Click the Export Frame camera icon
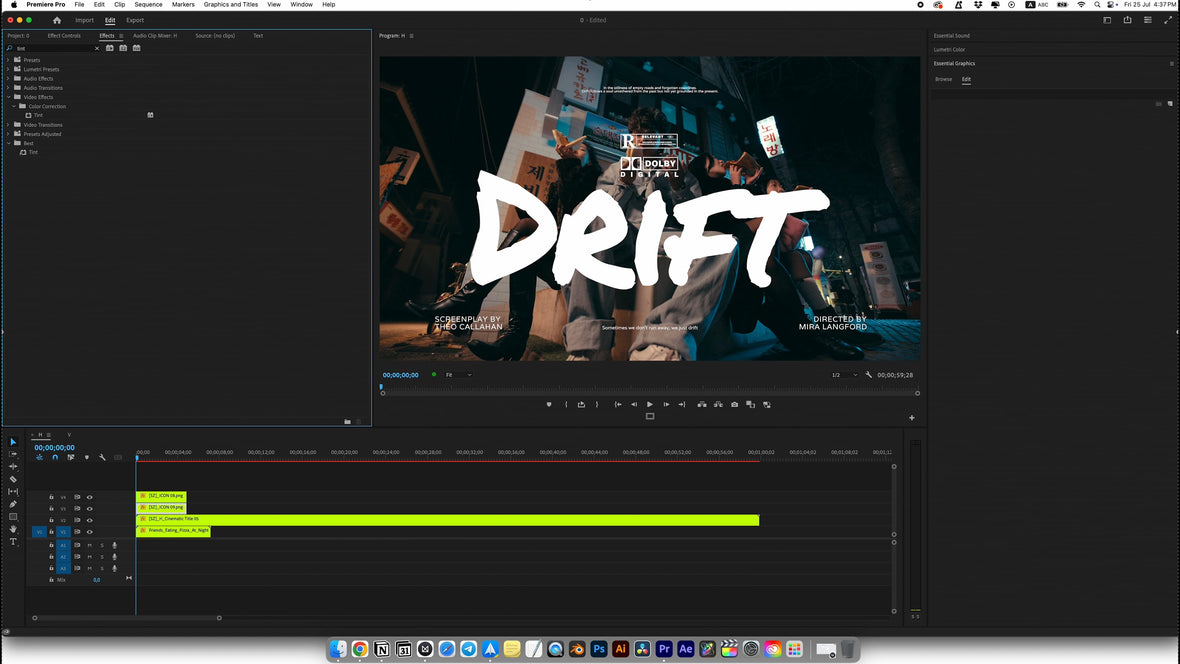This screenshot has height=664, width=1180. pyautogui.click(x=734, y=404)
